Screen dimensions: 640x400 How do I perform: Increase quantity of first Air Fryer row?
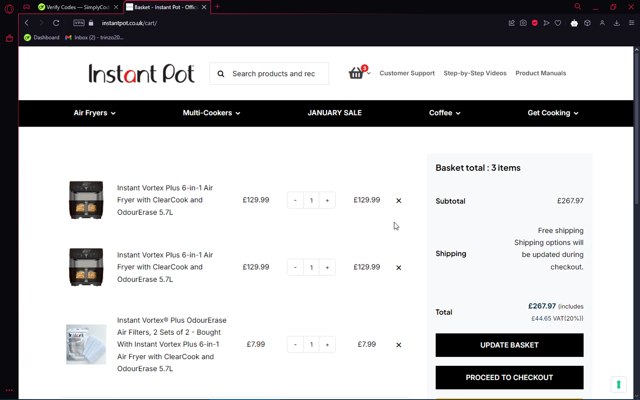[x=327, y=200]
